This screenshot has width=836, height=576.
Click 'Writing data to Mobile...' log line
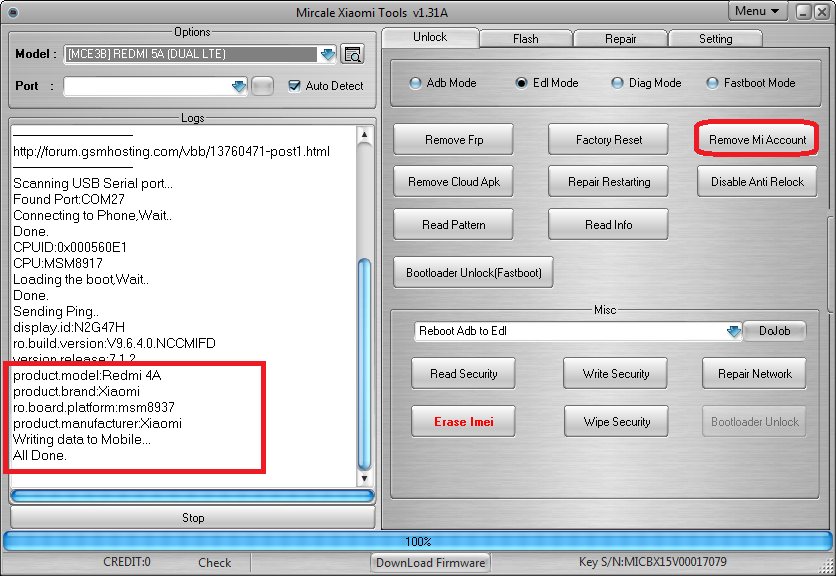tap(82, 439)
